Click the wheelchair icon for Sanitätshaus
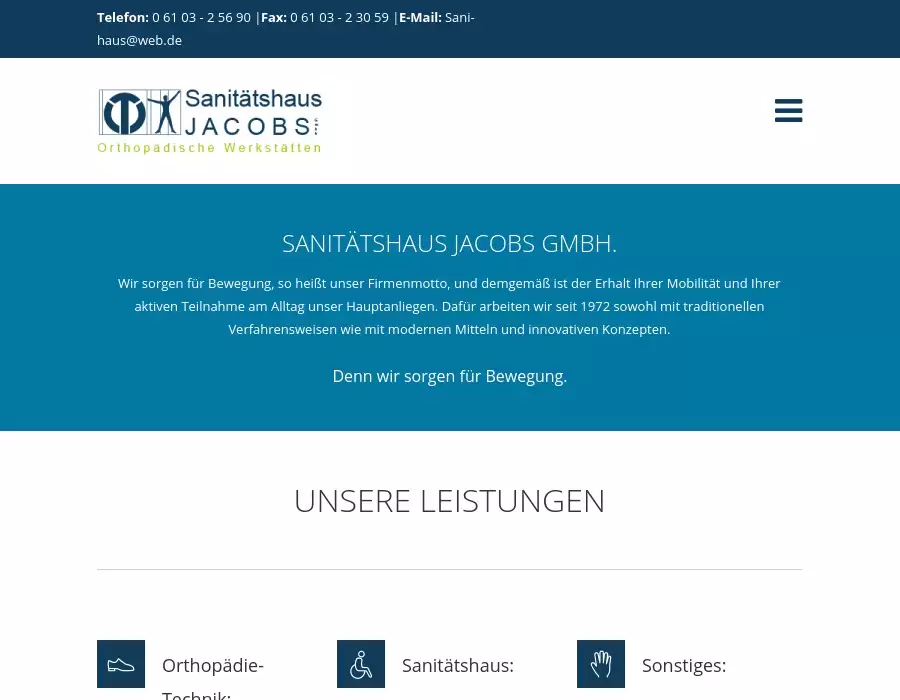This screenshot has height=700, width=900. pyautogui.click(x=361, y=664)
